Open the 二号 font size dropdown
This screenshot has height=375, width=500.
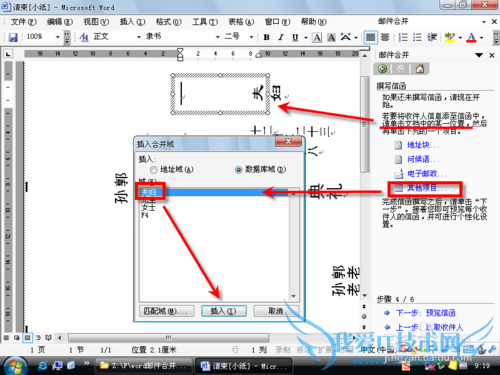coord(252,37)
